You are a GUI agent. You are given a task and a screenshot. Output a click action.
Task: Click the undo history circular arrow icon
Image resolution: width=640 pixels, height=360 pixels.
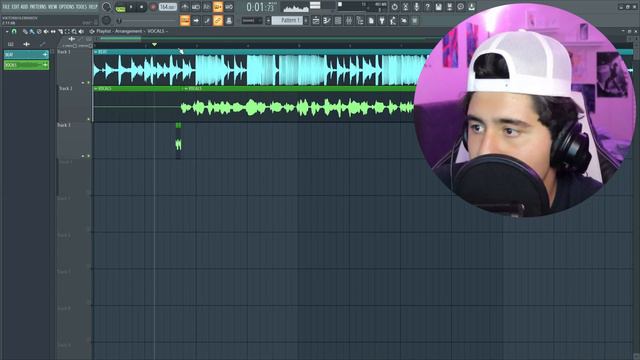tap(394, 7)
